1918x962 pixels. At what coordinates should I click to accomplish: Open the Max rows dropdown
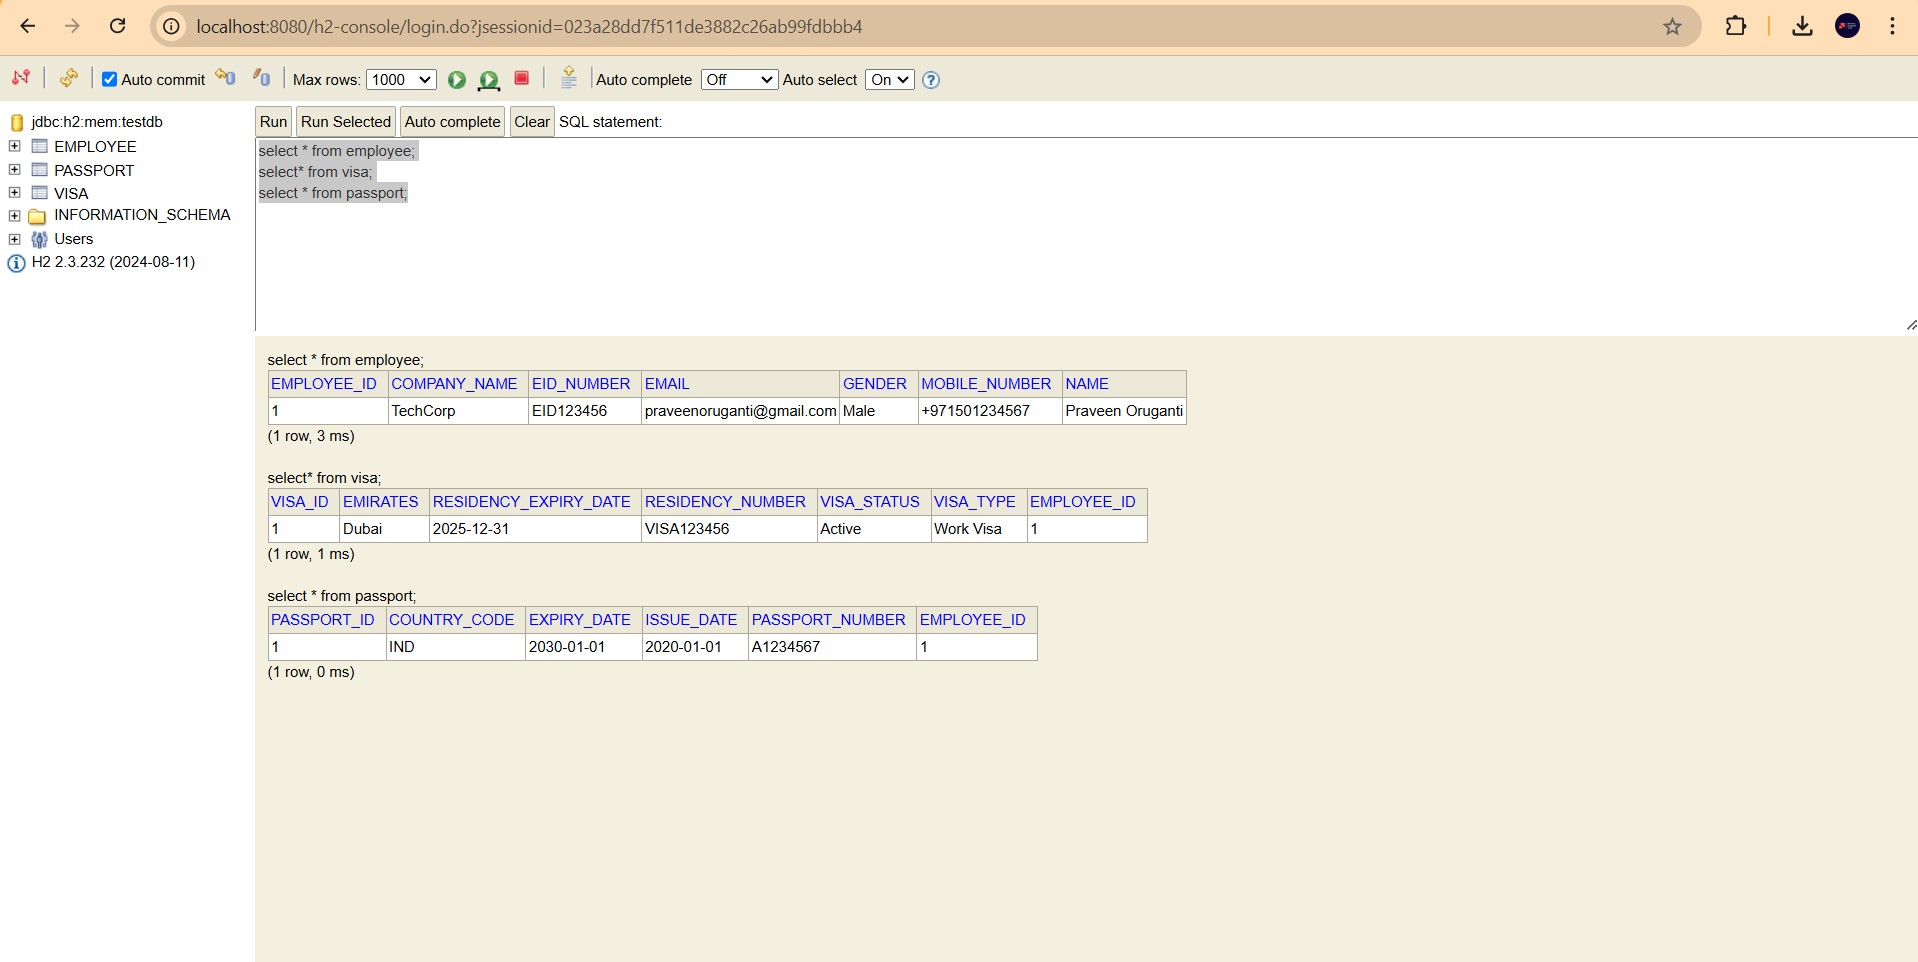(401, 80)
